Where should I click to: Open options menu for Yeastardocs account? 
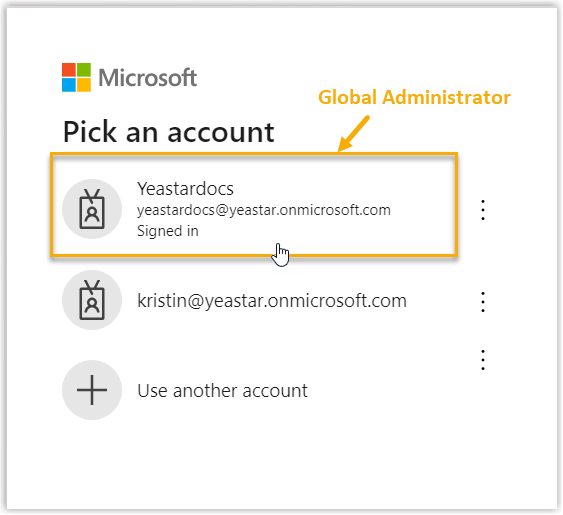point(483,210)
